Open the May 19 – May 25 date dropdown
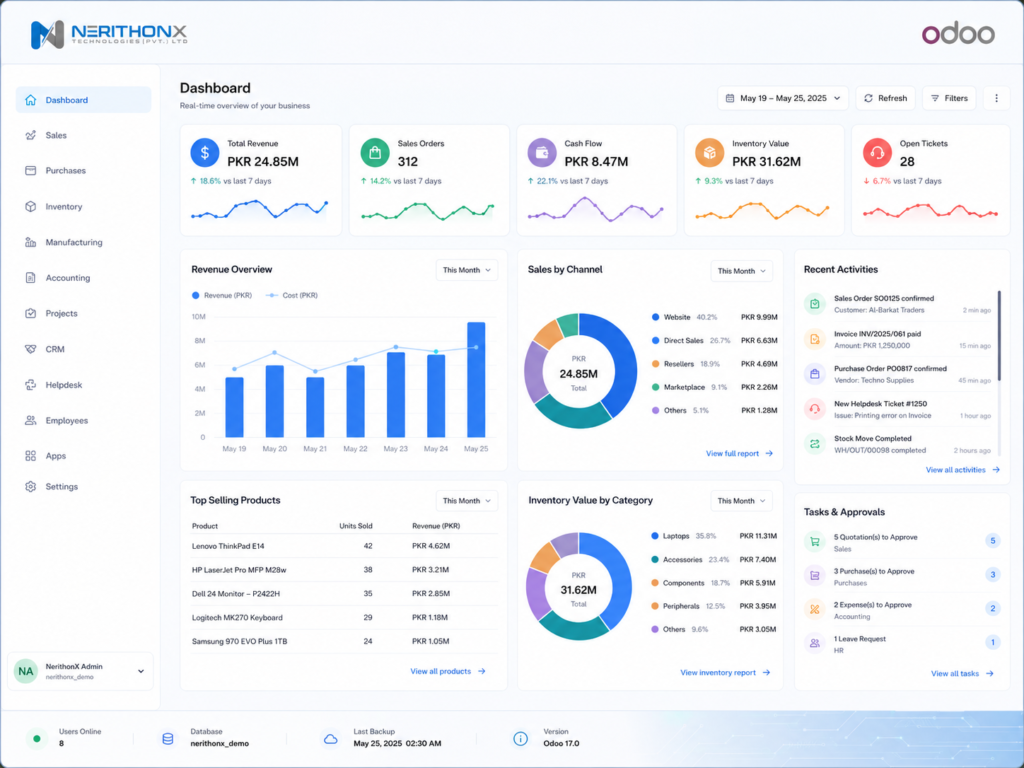The image size is (1024, 768). [x=783, y=98]
